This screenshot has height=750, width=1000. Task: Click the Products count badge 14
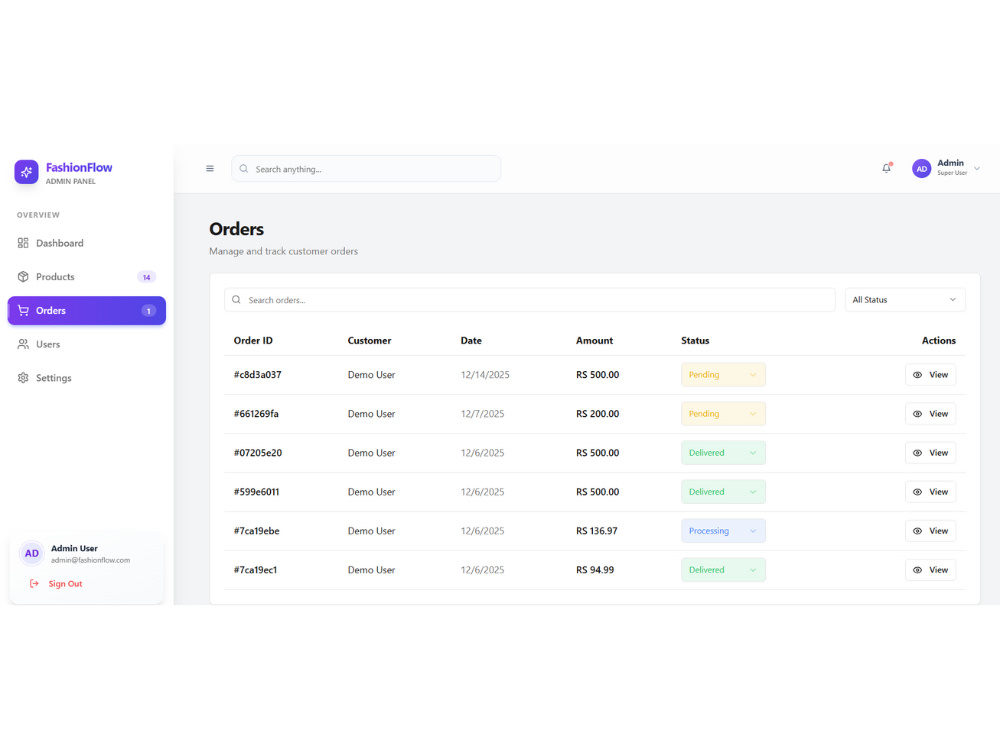click(147, 277)
